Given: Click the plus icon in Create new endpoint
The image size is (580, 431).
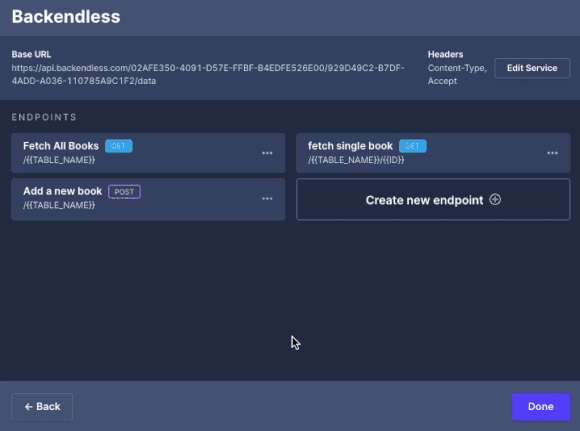Looking at the screenshot, I should point(495,200).
